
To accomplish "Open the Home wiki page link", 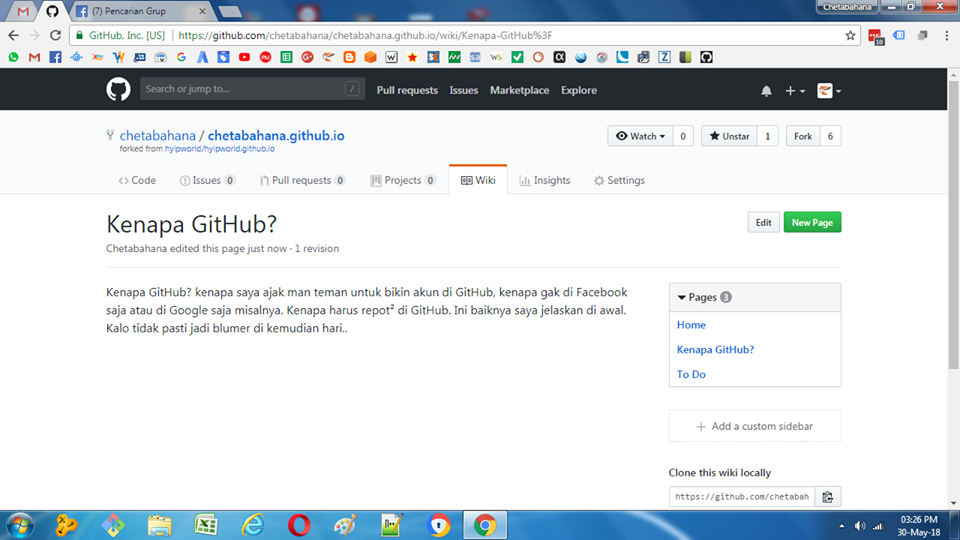I will click(x=691, y=324).
